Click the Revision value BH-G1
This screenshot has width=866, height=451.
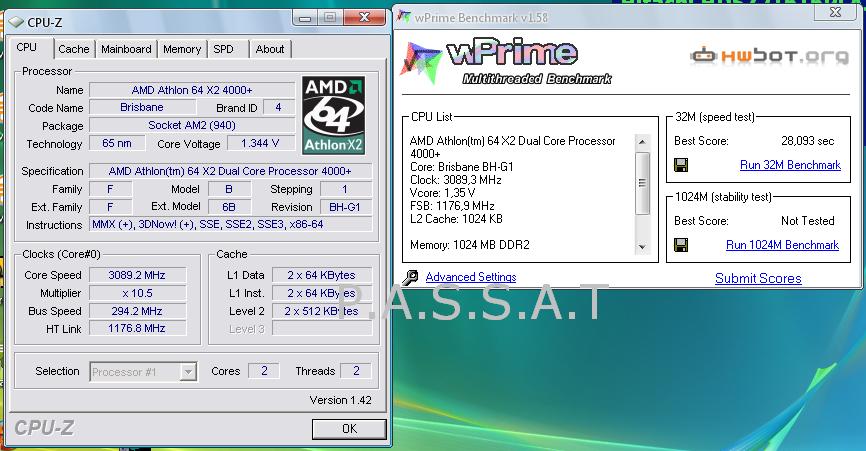345,207
